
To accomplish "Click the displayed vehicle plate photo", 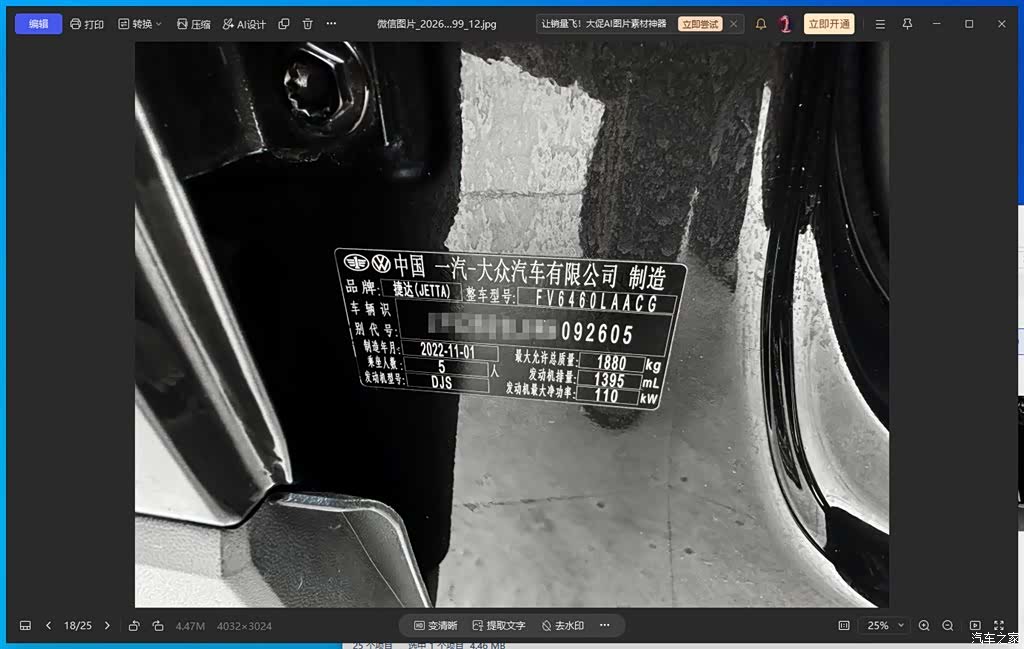I will [511, 324].
